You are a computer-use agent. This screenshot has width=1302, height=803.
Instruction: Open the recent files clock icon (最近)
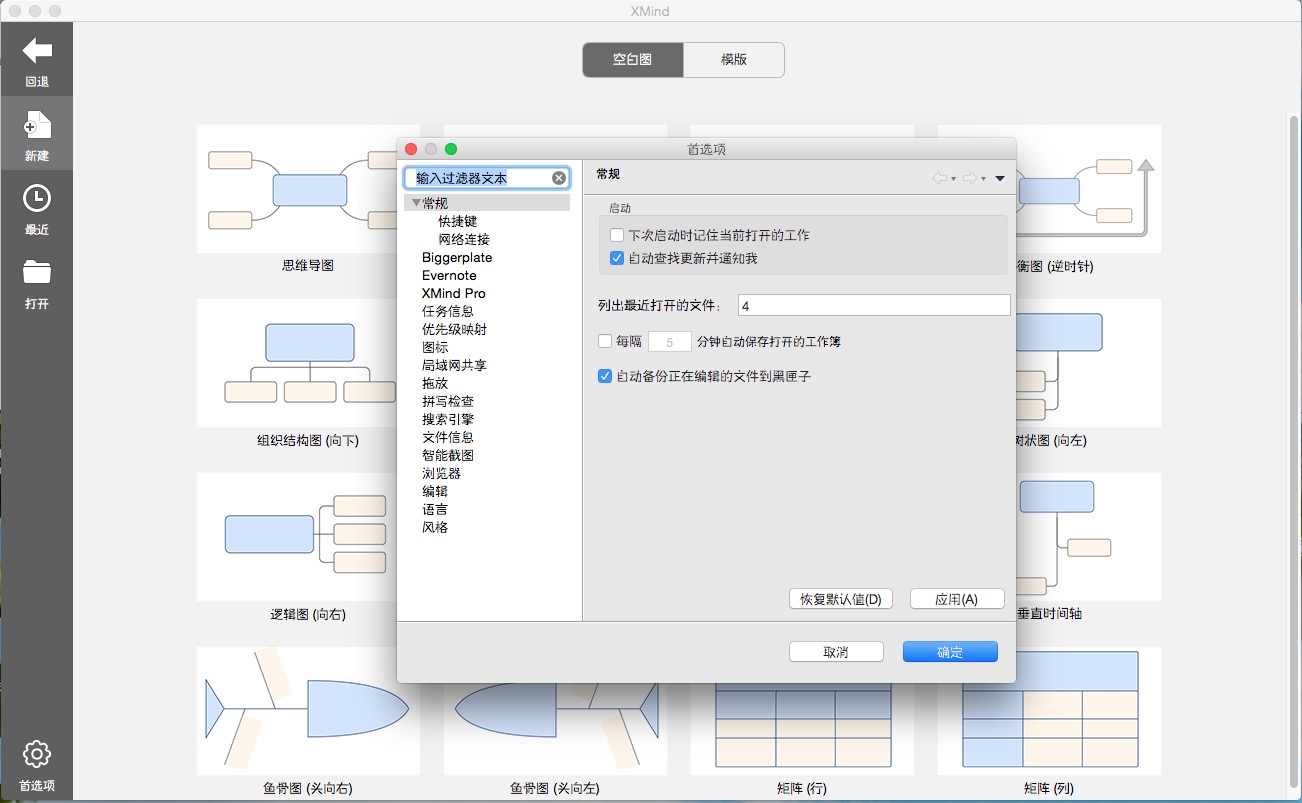point(37,199)
